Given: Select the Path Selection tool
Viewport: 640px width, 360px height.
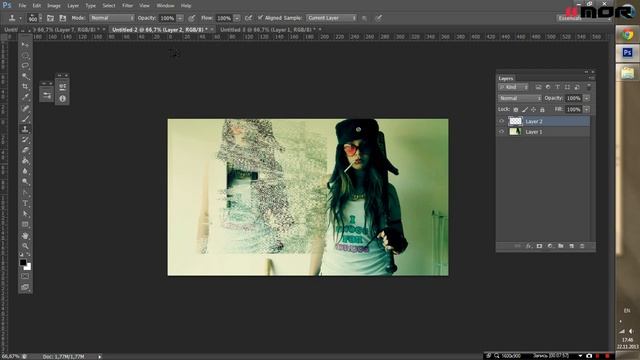Looking at the screenshot, I should pyautogui.click(x=25, y=214).
